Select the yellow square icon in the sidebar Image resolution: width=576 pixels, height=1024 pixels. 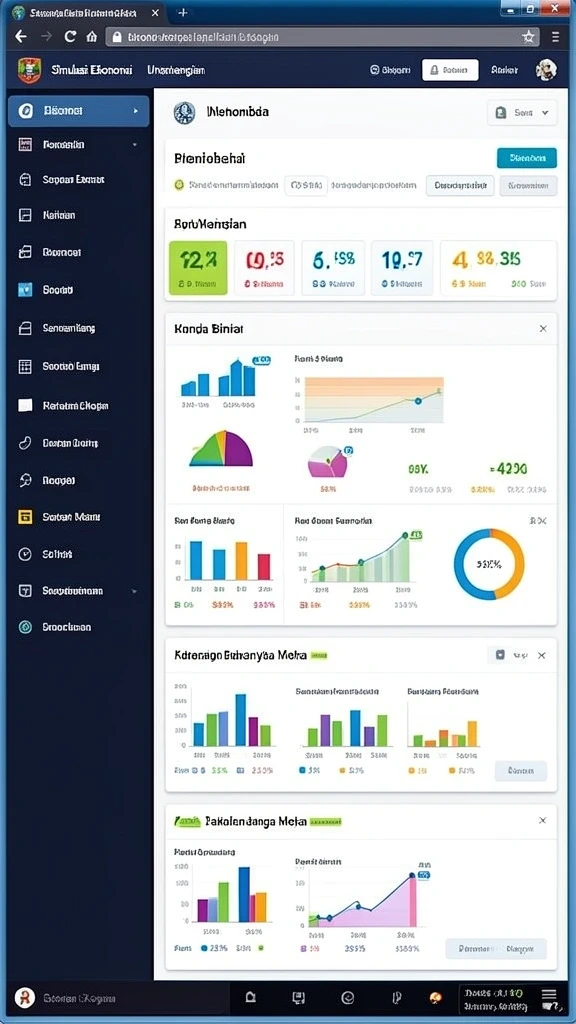click(25, 517)
